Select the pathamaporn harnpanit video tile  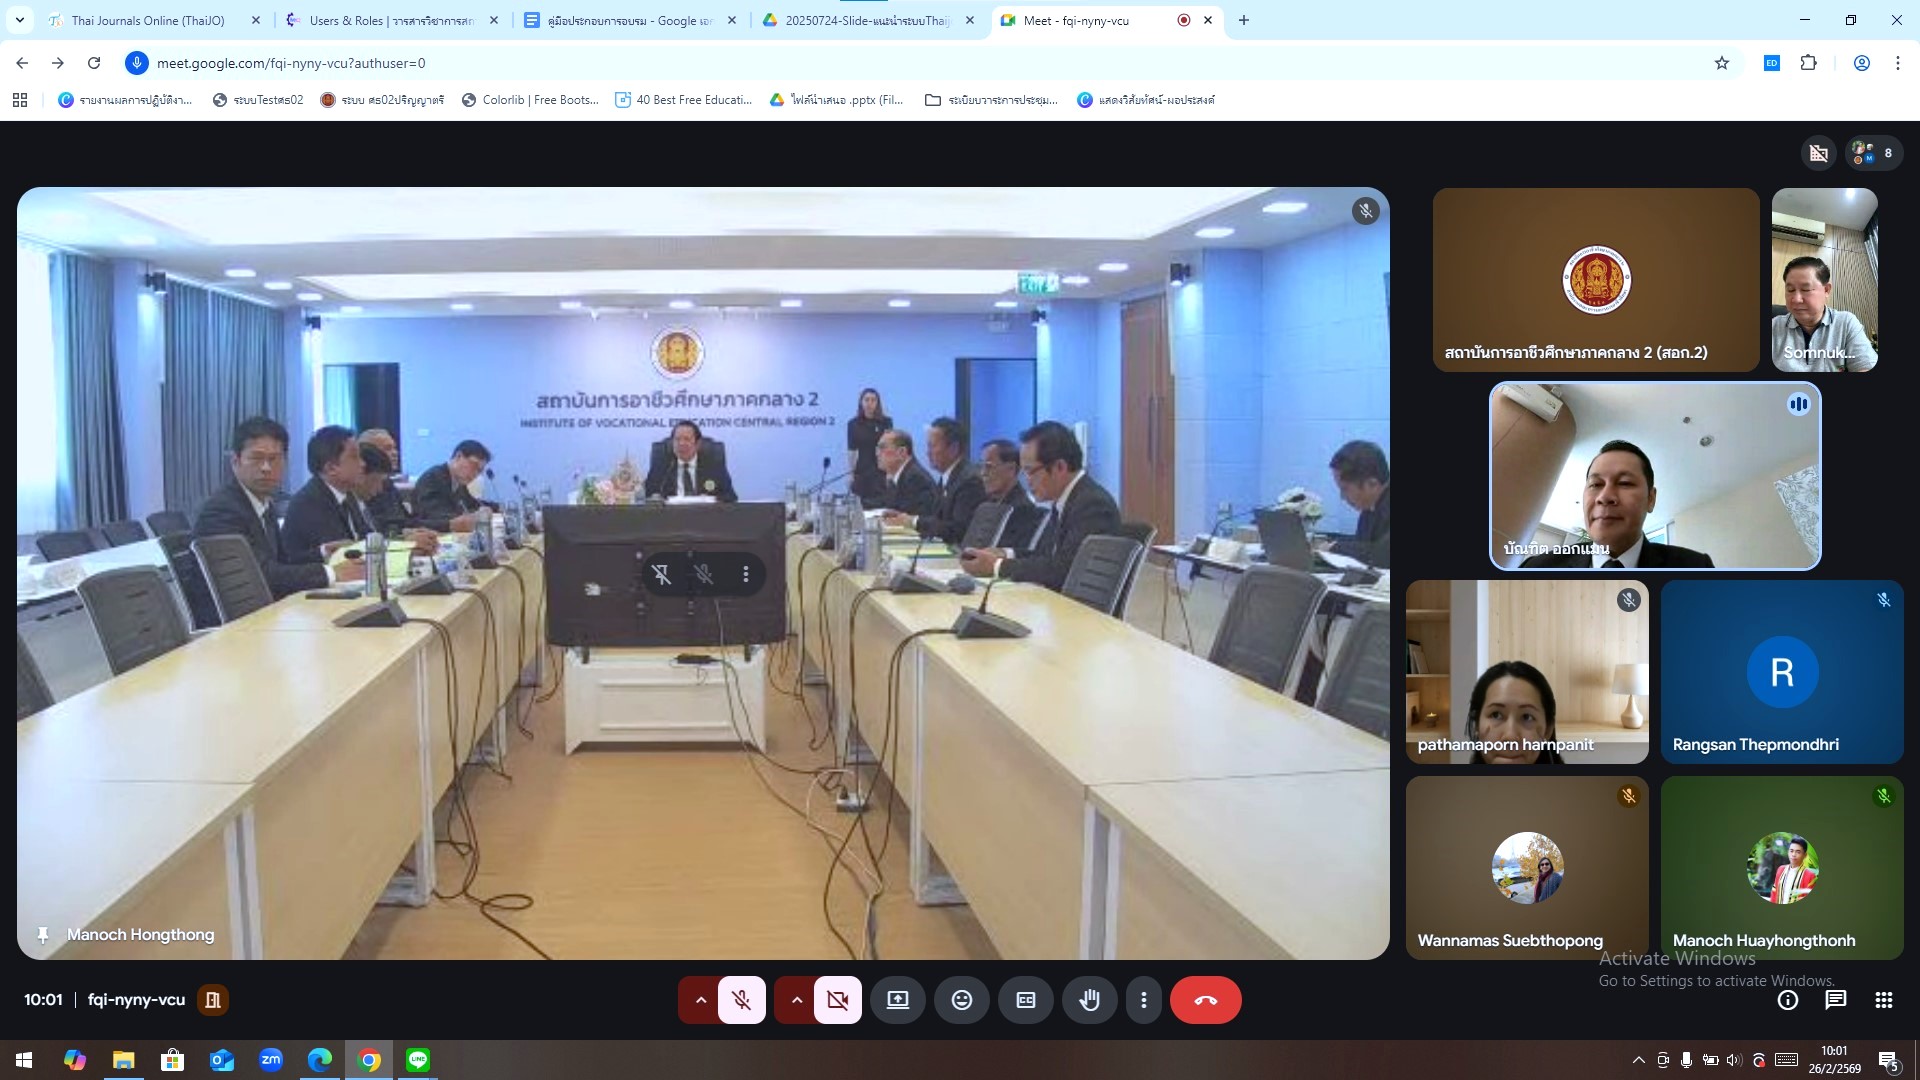(x=1526, y=672)
